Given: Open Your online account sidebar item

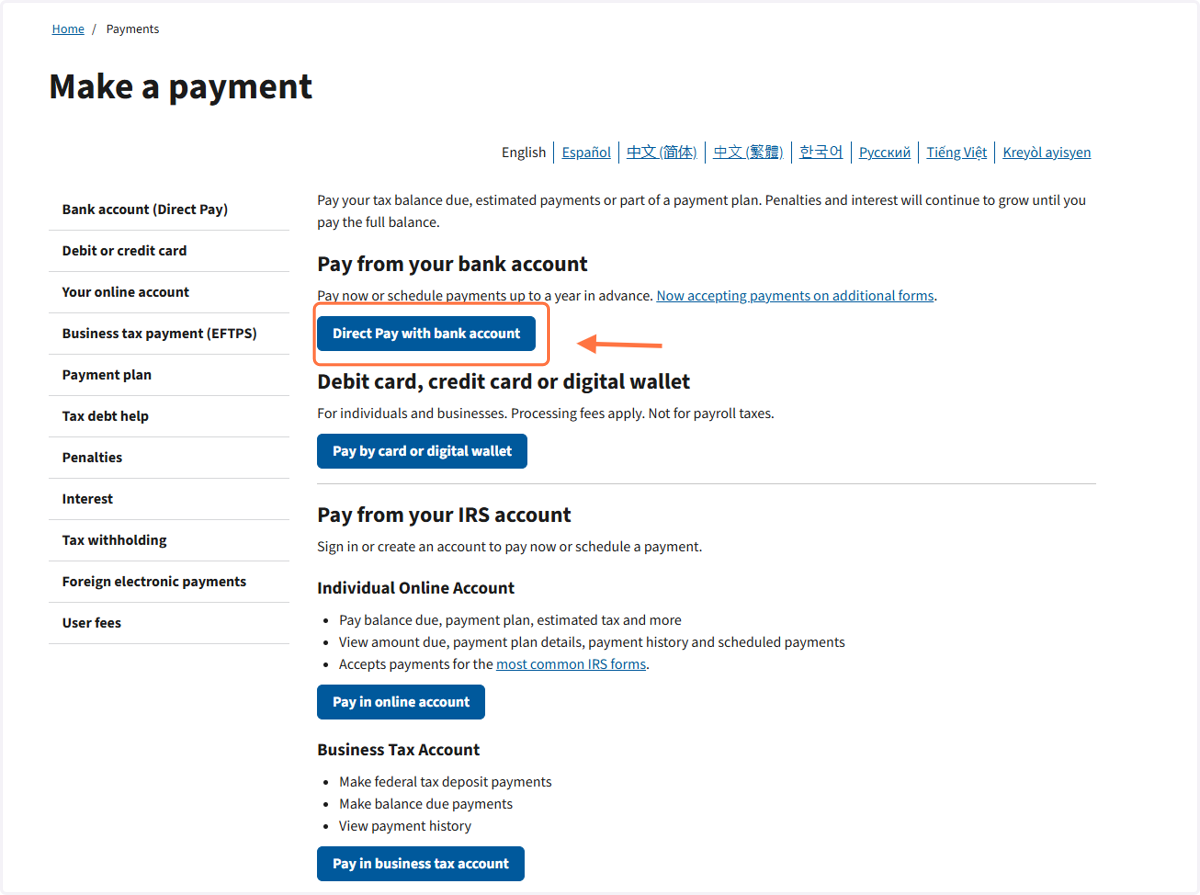Looking at the screenshot, I should pyautogui.click(x=169, y=292).
